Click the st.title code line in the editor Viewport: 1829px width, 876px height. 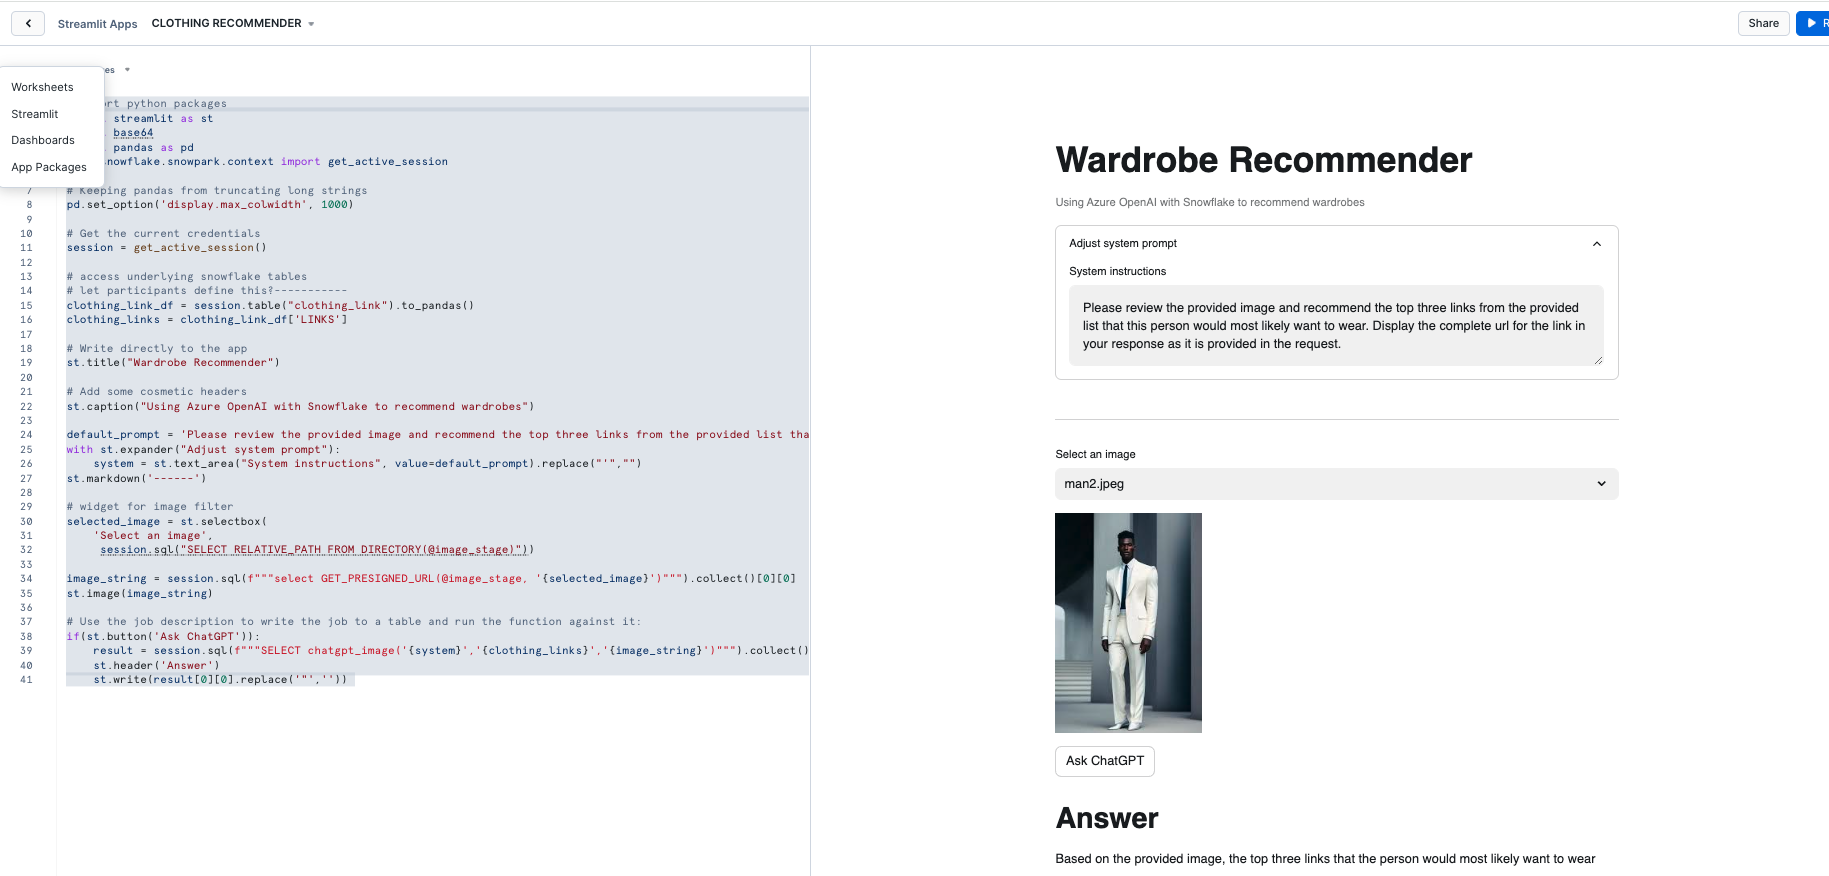click(173, 363)
